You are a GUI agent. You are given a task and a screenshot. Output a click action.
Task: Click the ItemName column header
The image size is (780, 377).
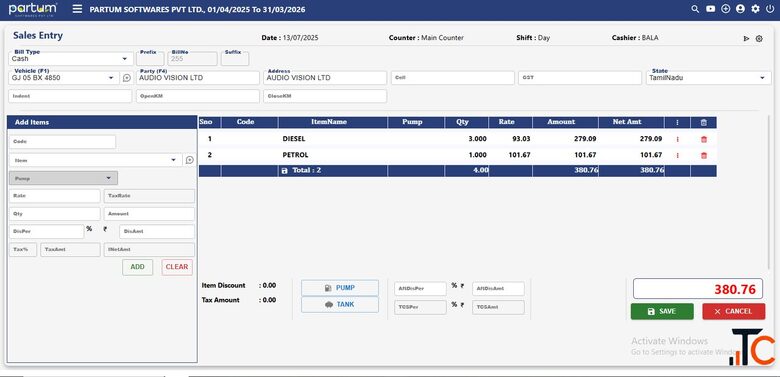coord(329,122)
